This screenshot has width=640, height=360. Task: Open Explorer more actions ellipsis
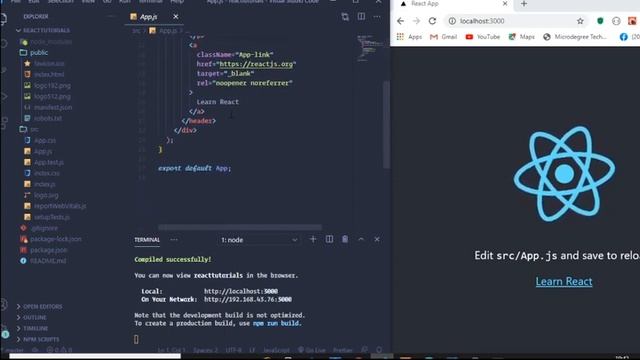(x=111, y=17)
